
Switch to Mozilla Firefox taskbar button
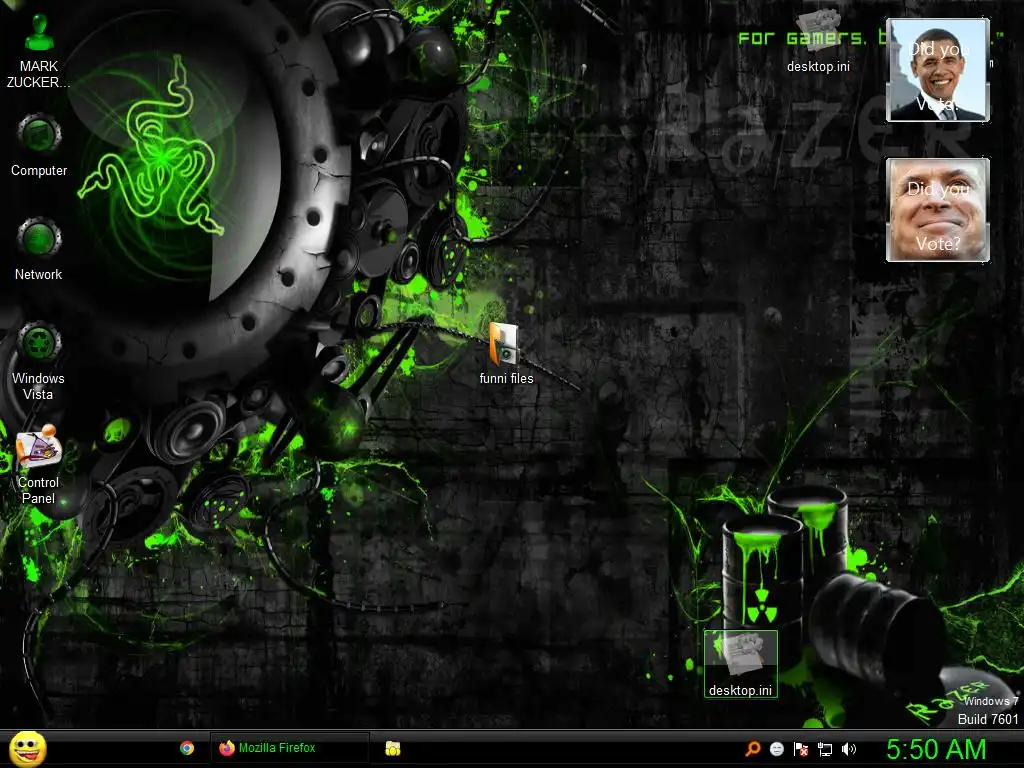tap(289, 748)
